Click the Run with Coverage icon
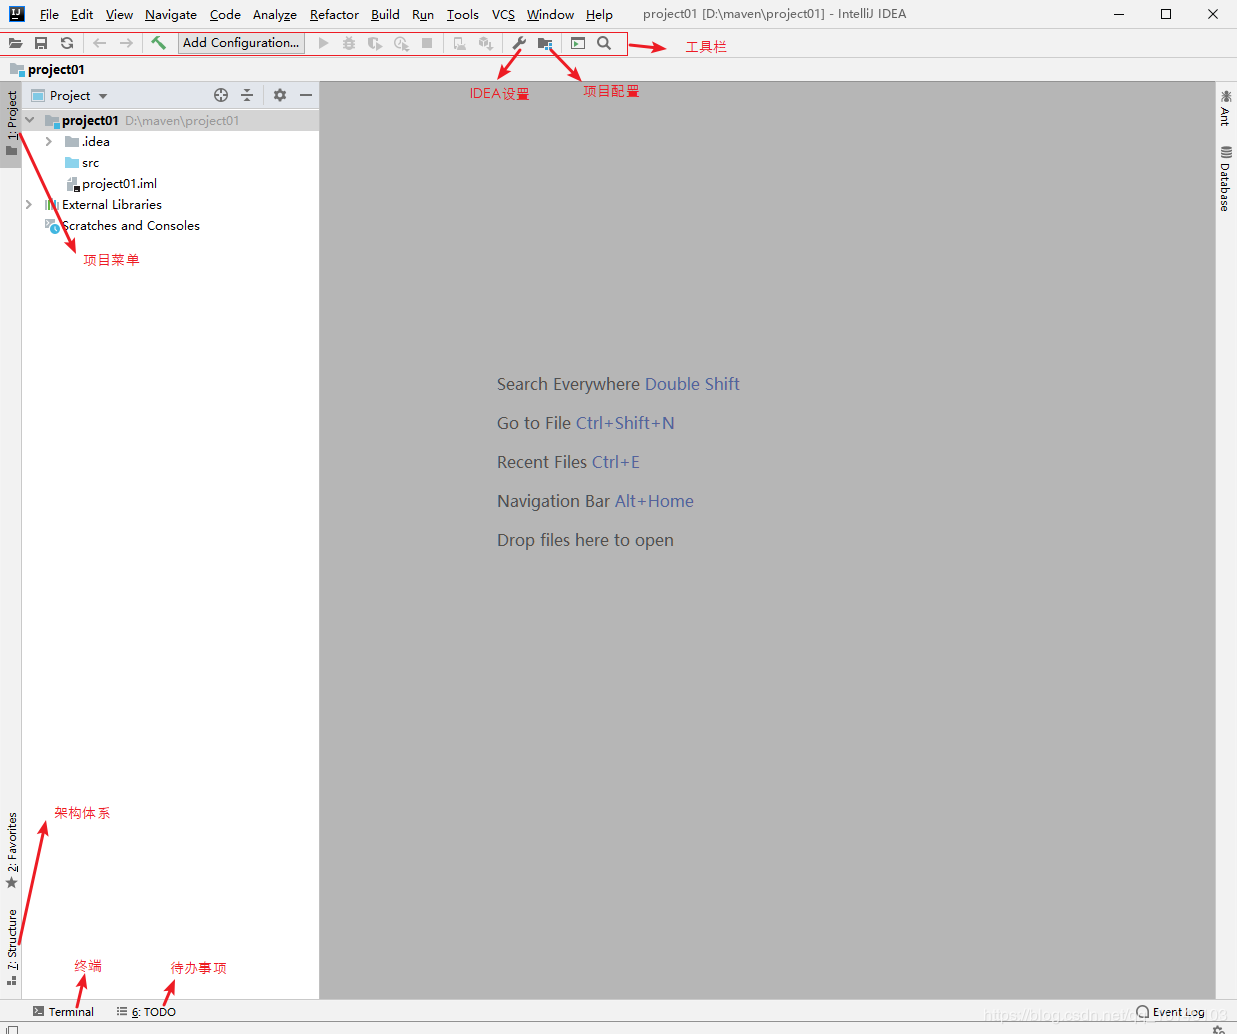1237x1034 pixels. click(375, 43)
